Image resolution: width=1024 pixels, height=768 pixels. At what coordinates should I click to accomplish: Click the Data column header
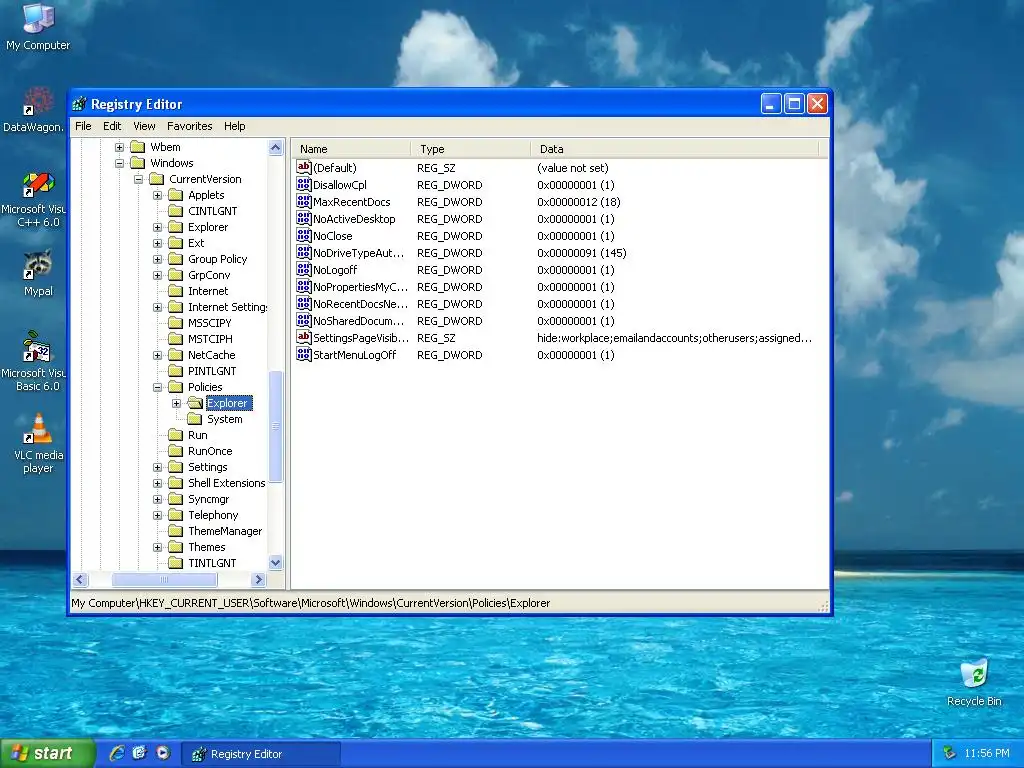(x=675, y=149)
